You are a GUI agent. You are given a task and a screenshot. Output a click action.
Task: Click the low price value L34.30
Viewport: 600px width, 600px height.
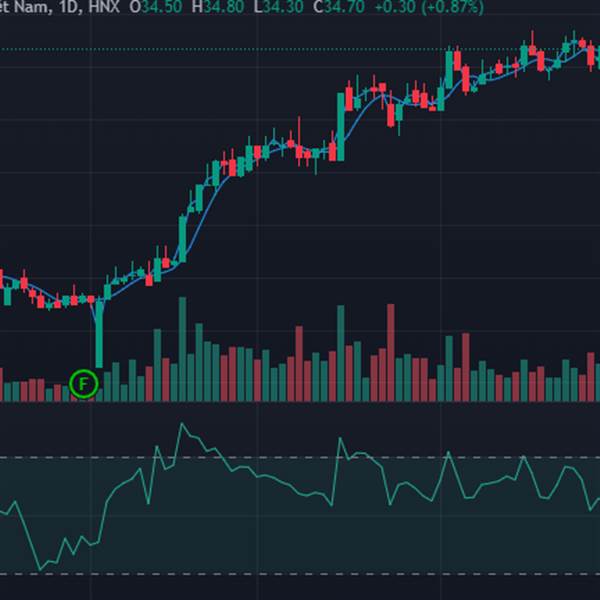pos(279,7)
